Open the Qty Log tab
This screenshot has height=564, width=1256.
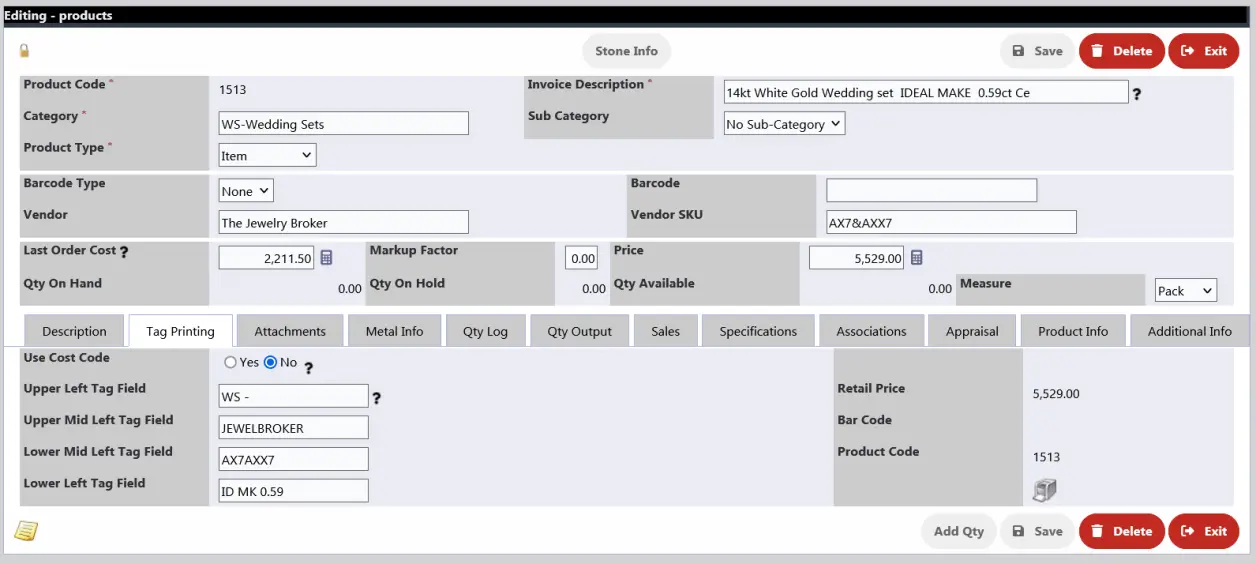[x=485, y=331]
